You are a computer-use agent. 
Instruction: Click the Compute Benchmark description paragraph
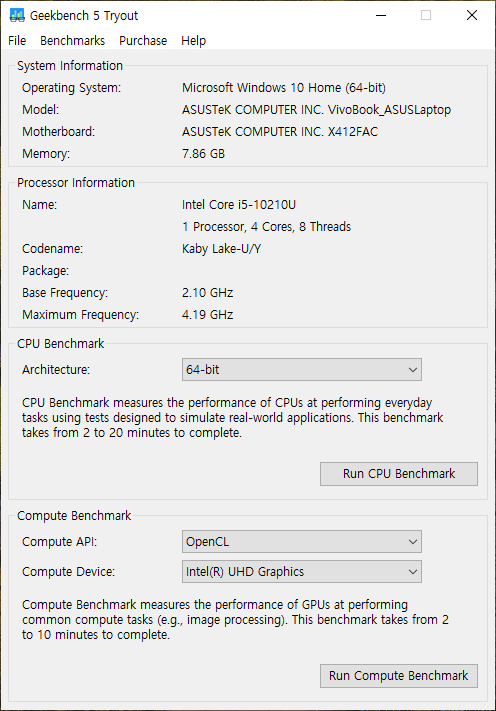point(235,619)
